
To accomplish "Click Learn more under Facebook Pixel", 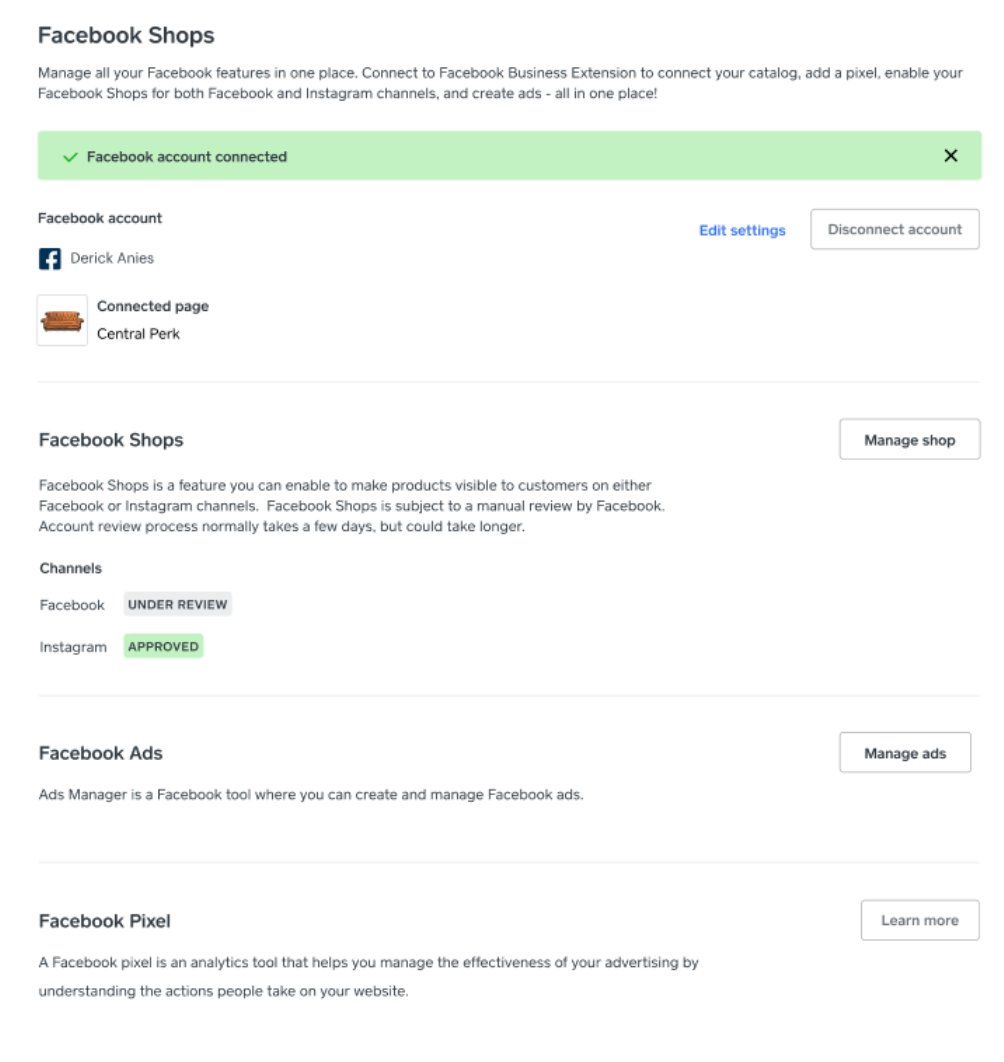I will click(x=919, y=920).
